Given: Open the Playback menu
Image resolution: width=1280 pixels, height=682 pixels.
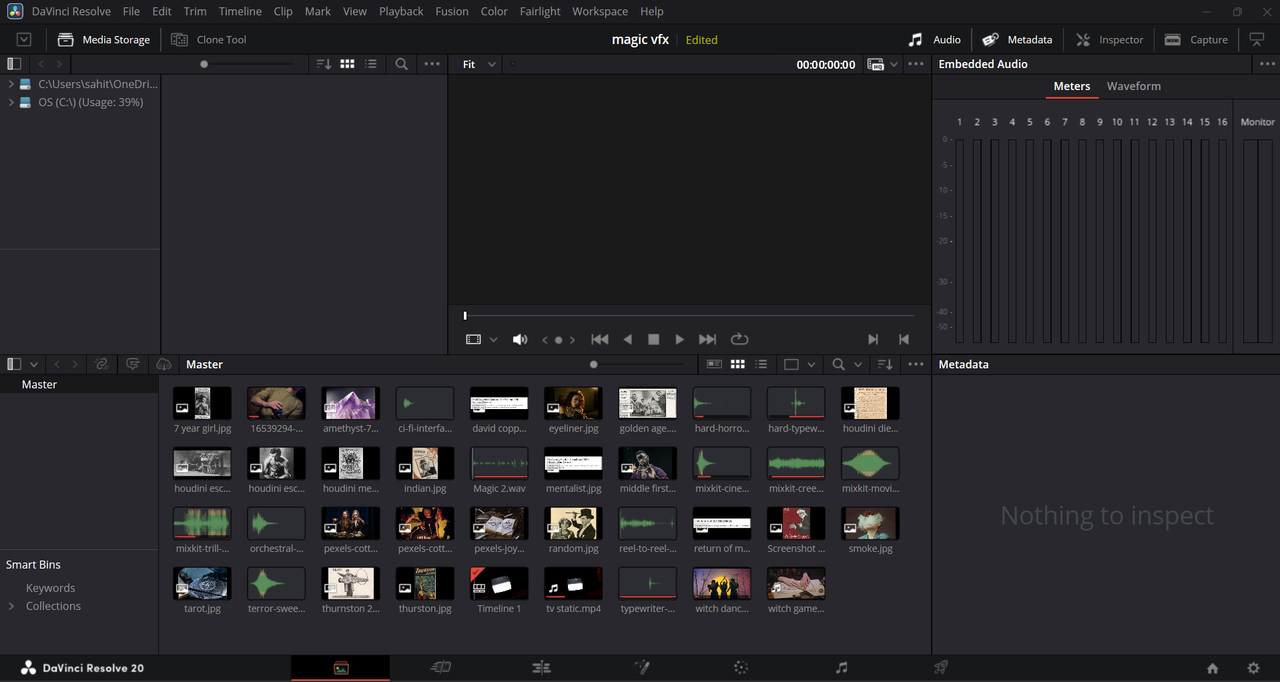Looking at the screenshot, I should pyautogui.click(x=401, y=11).
